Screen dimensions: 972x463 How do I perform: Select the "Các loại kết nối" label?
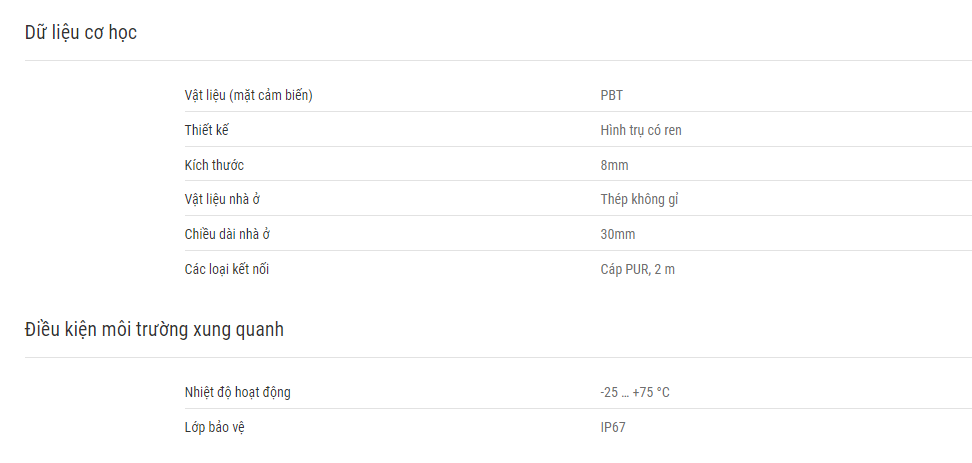click(227, 269)
